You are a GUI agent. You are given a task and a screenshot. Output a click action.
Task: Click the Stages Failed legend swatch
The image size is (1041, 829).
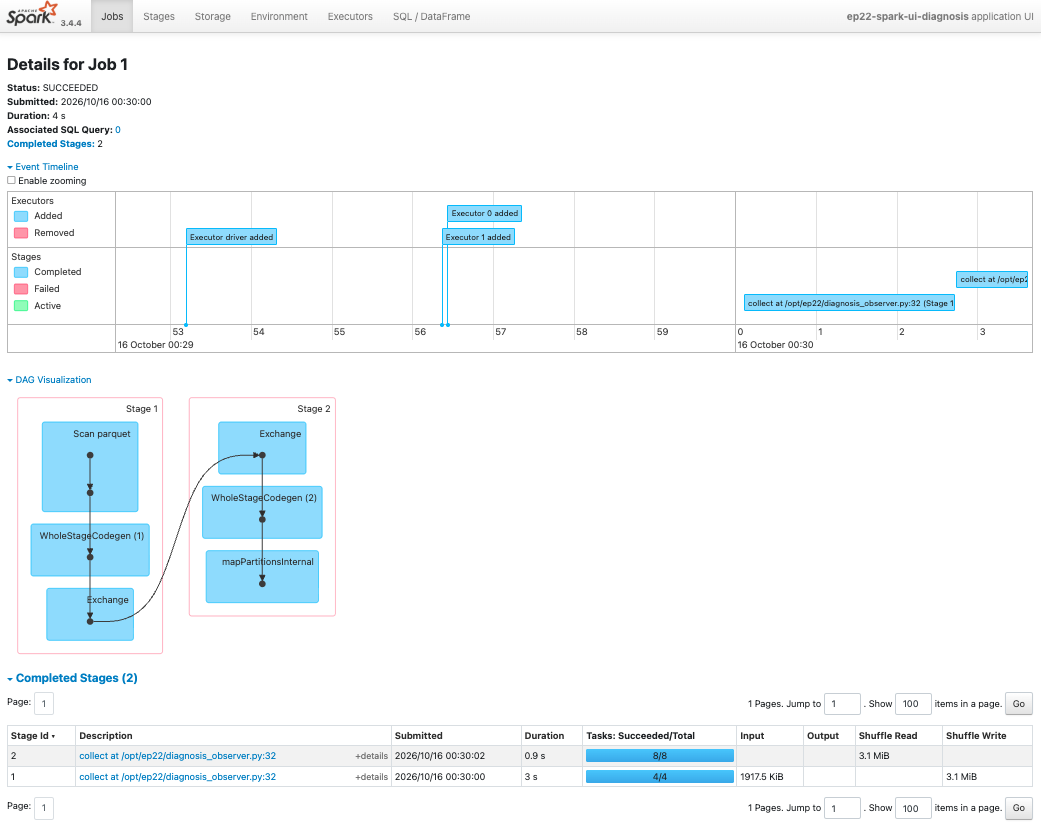21,289
